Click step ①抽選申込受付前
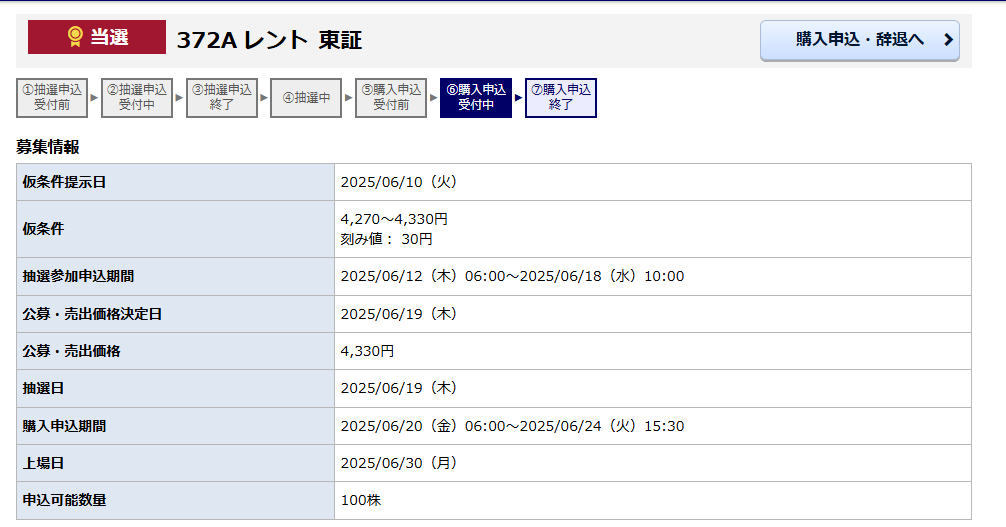1006x527 pixels. pyautogui.click(x=52, y=98)
